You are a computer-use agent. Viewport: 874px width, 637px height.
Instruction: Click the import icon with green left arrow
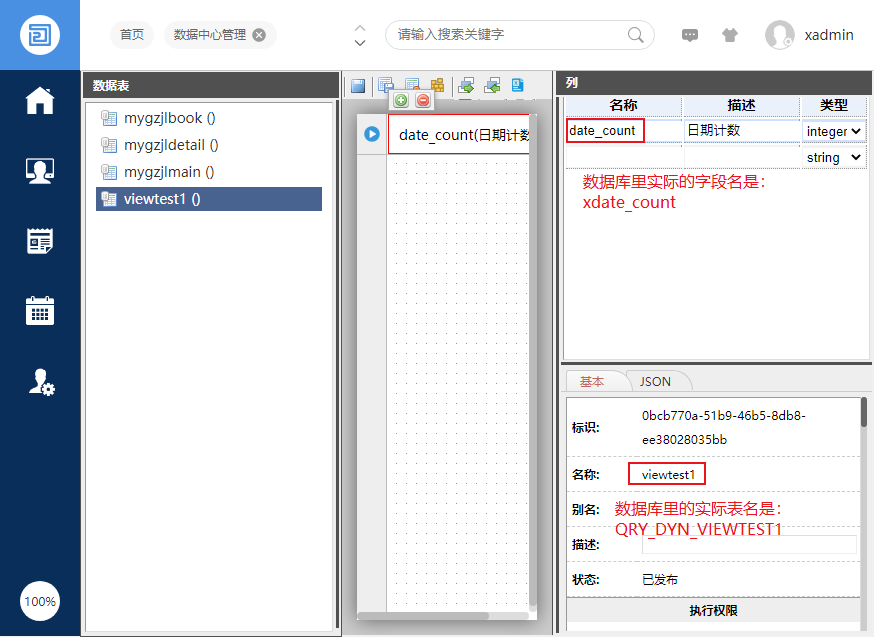[492, 85]
